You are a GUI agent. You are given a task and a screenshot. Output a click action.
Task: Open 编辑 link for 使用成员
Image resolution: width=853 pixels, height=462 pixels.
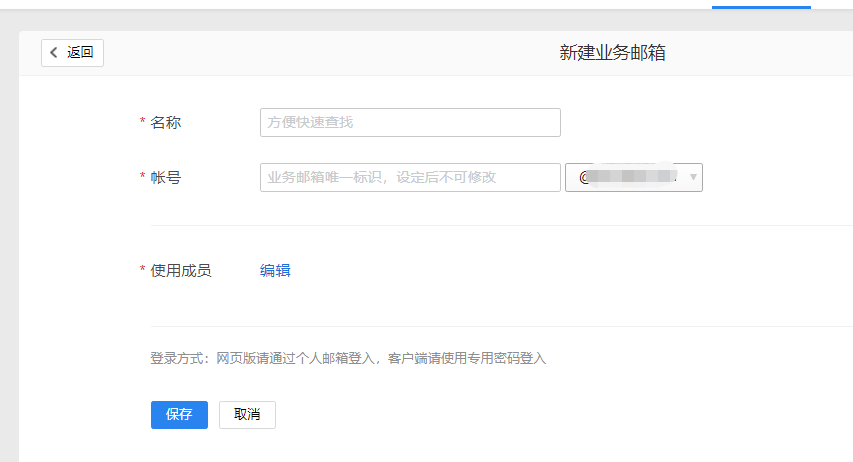pos(275,270)
